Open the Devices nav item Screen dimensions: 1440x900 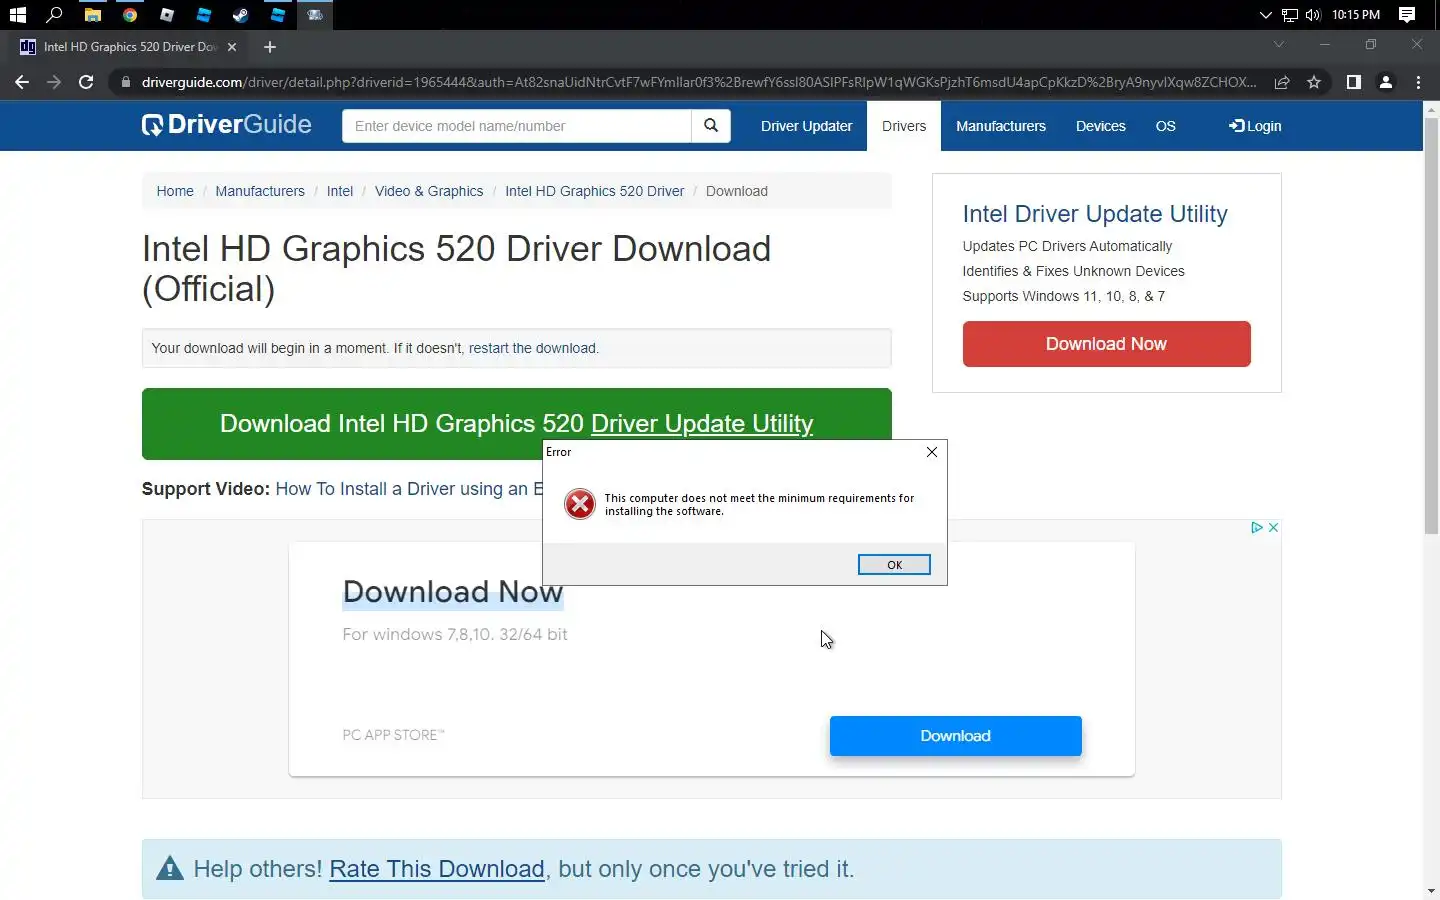pyautogui.click(x=1100, y=126)
